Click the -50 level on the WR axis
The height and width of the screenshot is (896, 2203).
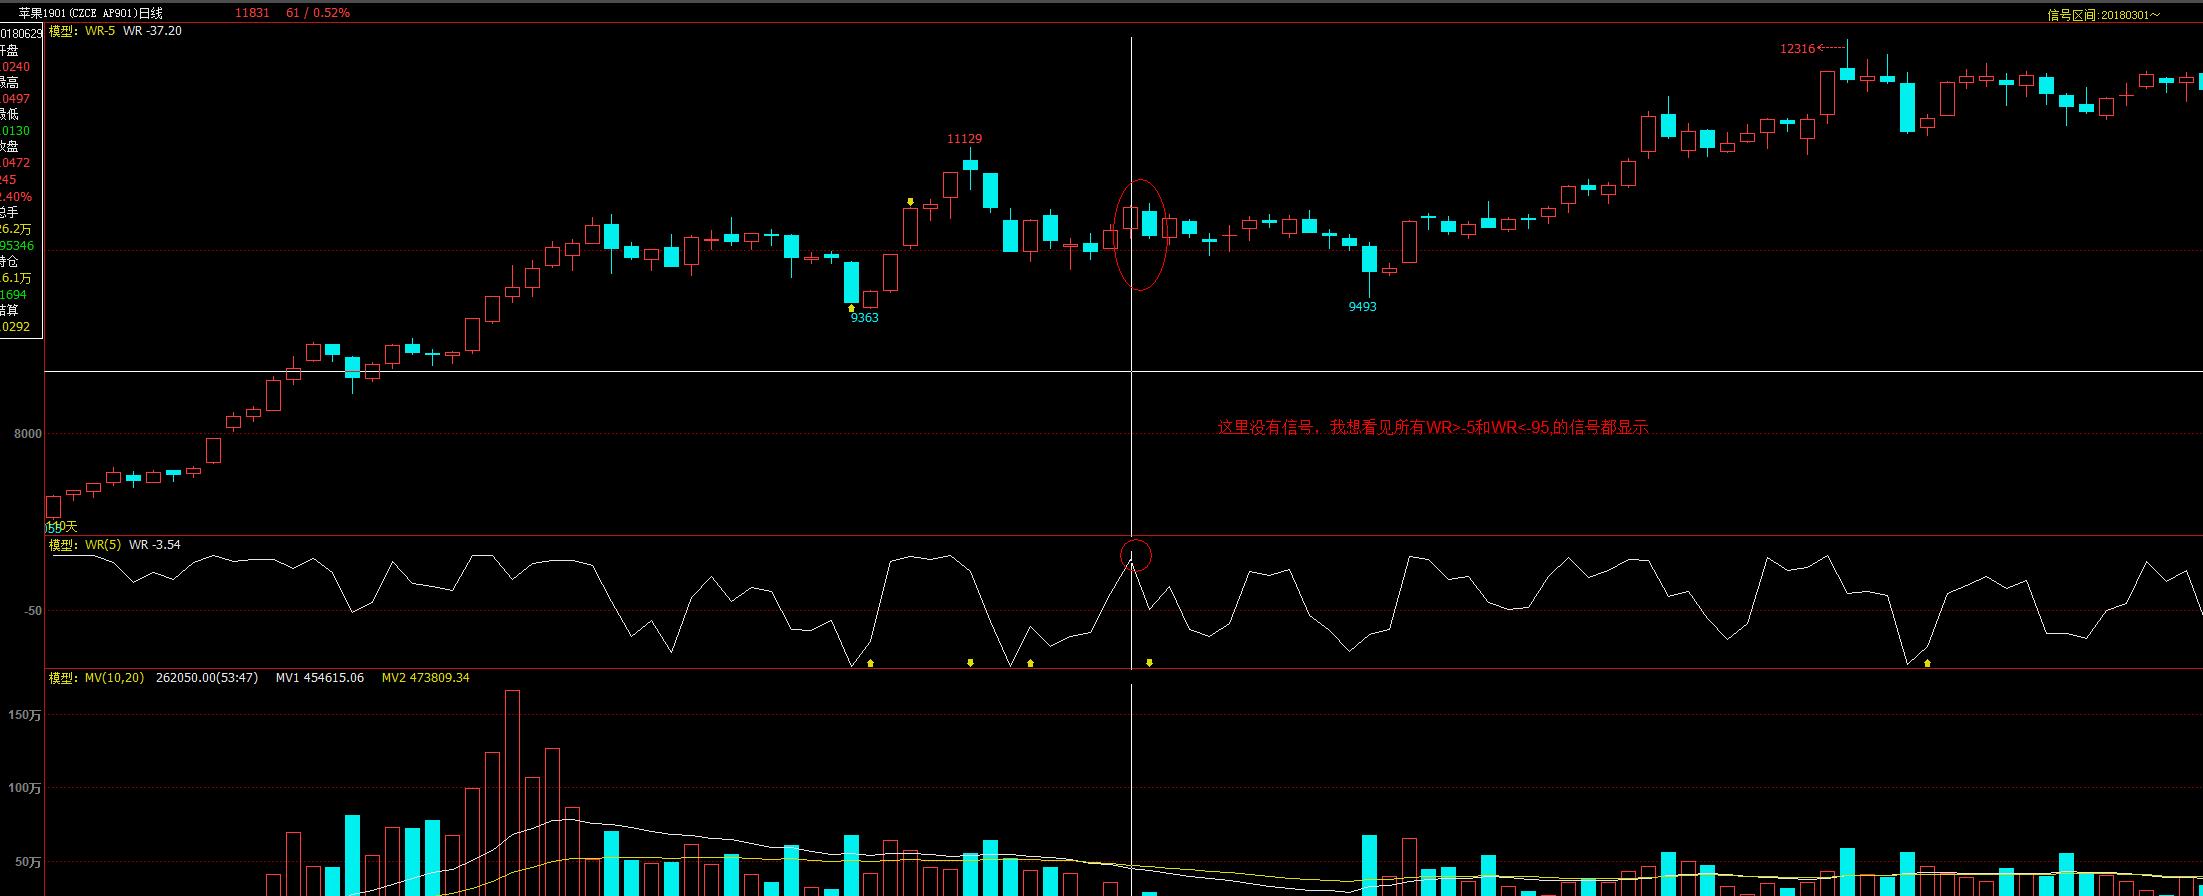coord(33,611)
